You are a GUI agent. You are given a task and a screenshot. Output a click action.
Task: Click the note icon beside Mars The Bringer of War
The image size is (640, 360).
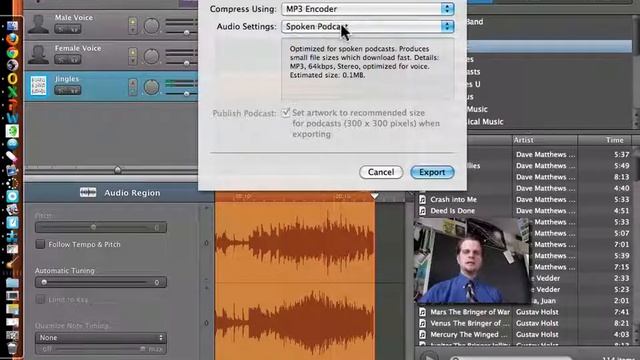(422, 312)
